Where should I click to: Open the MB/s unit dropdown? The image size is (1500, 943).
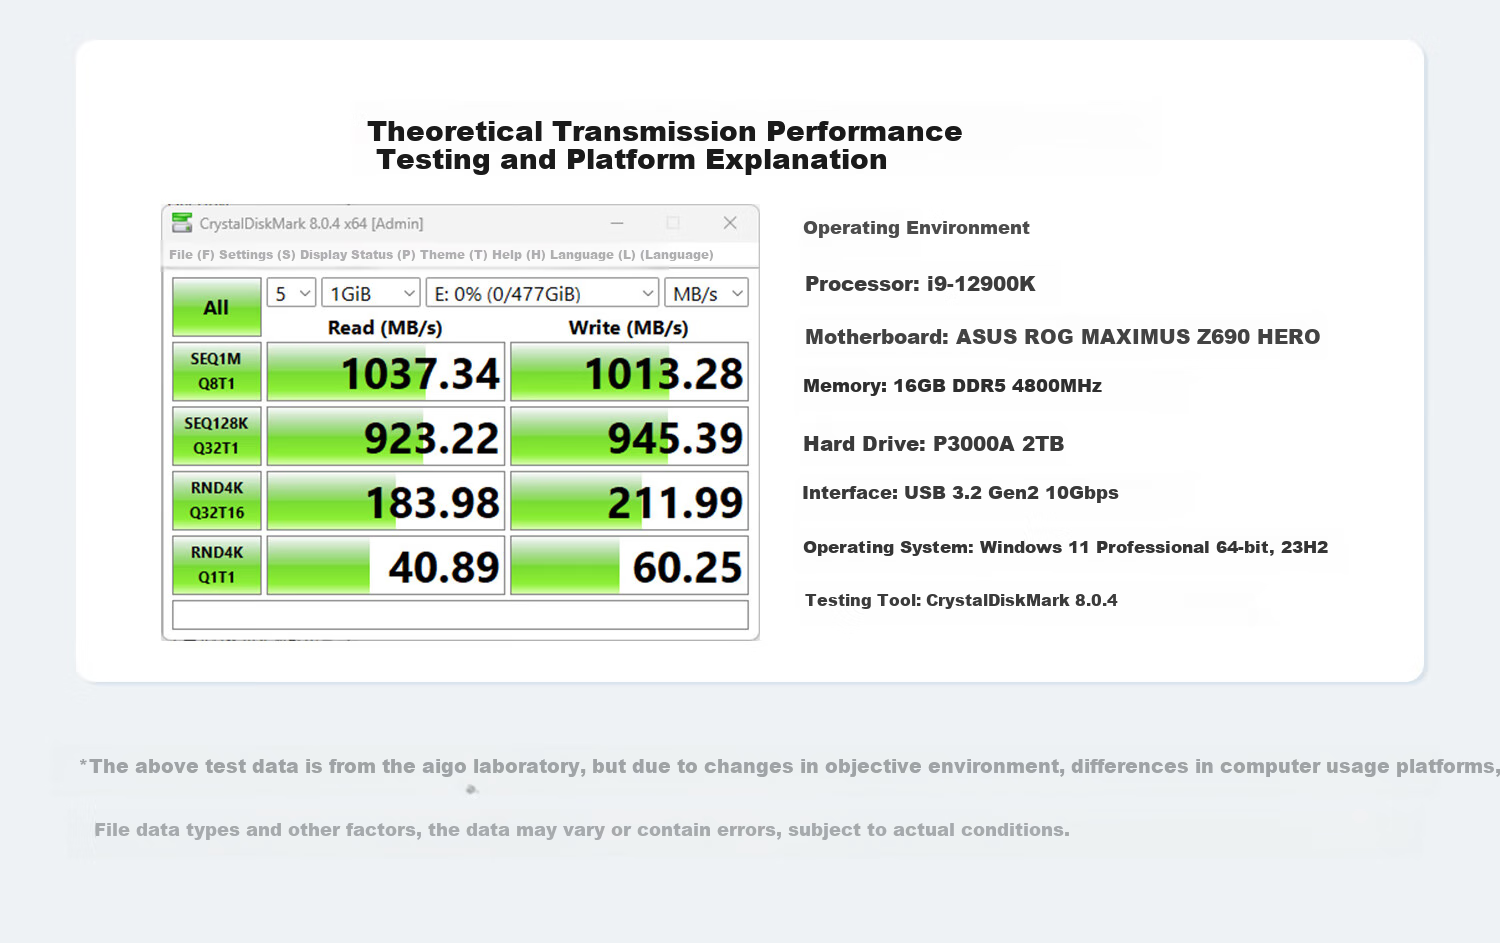point(706,293)
